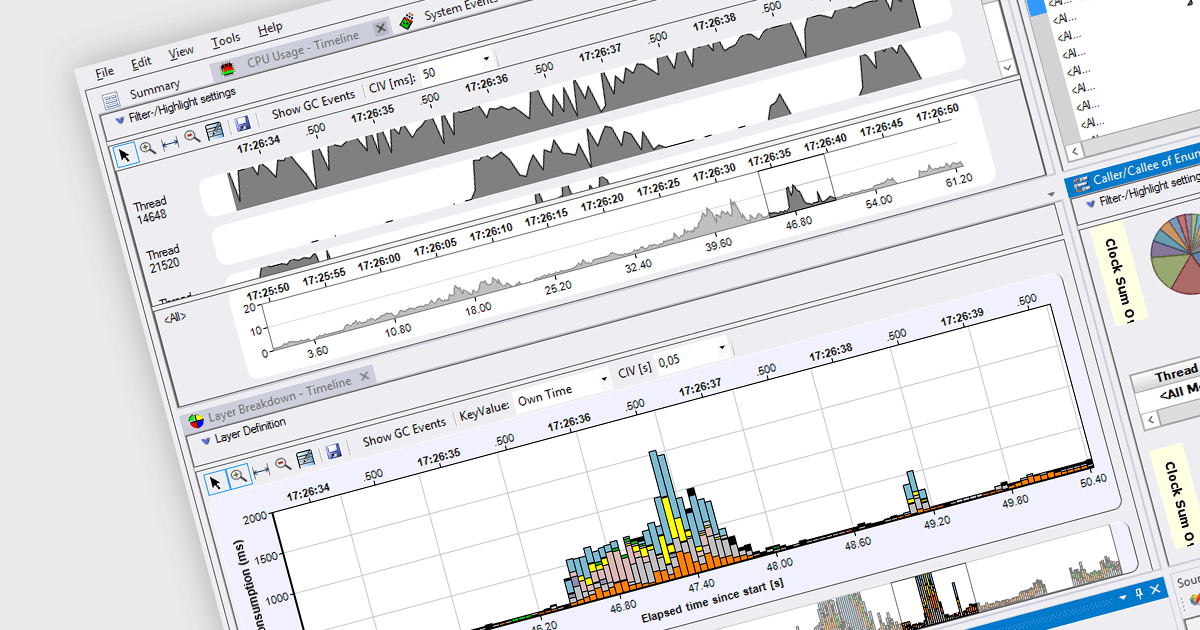Open the CIV [s] dropdown arrow
The width and height of the screenshot is (1200, 630).
[x=722, y=347]
